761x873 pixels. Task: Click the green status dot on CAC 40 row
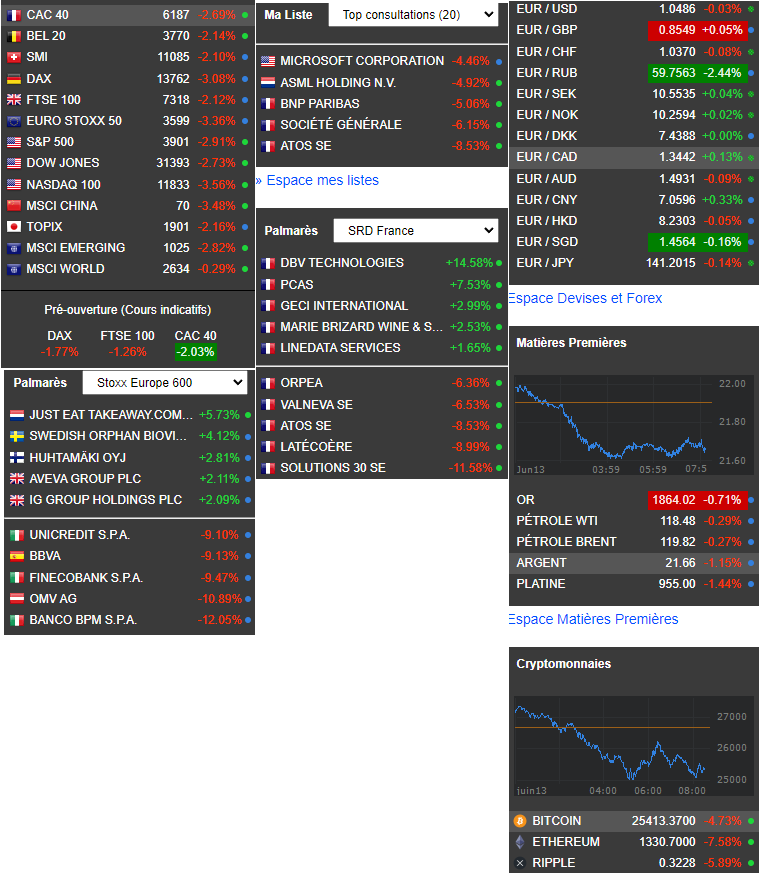(245, 15)
